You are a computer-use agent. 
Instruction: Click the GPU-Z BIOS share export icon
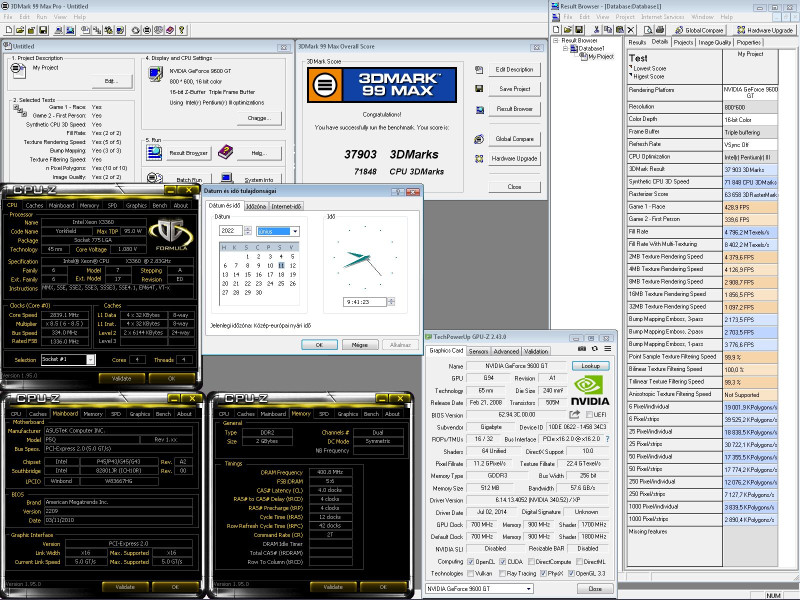(x=574, y=414)
